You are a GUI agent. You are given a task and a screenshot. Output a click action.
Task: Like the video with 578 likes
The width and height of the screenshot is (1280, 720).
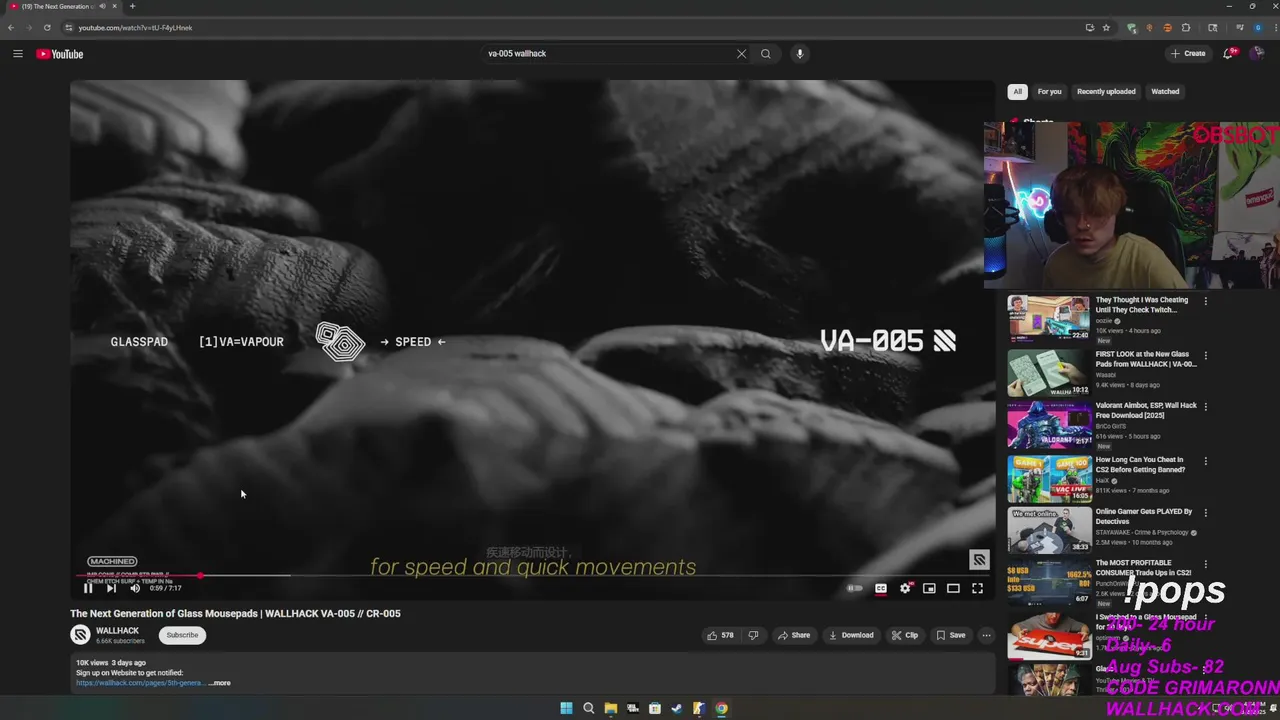point(720,635)
